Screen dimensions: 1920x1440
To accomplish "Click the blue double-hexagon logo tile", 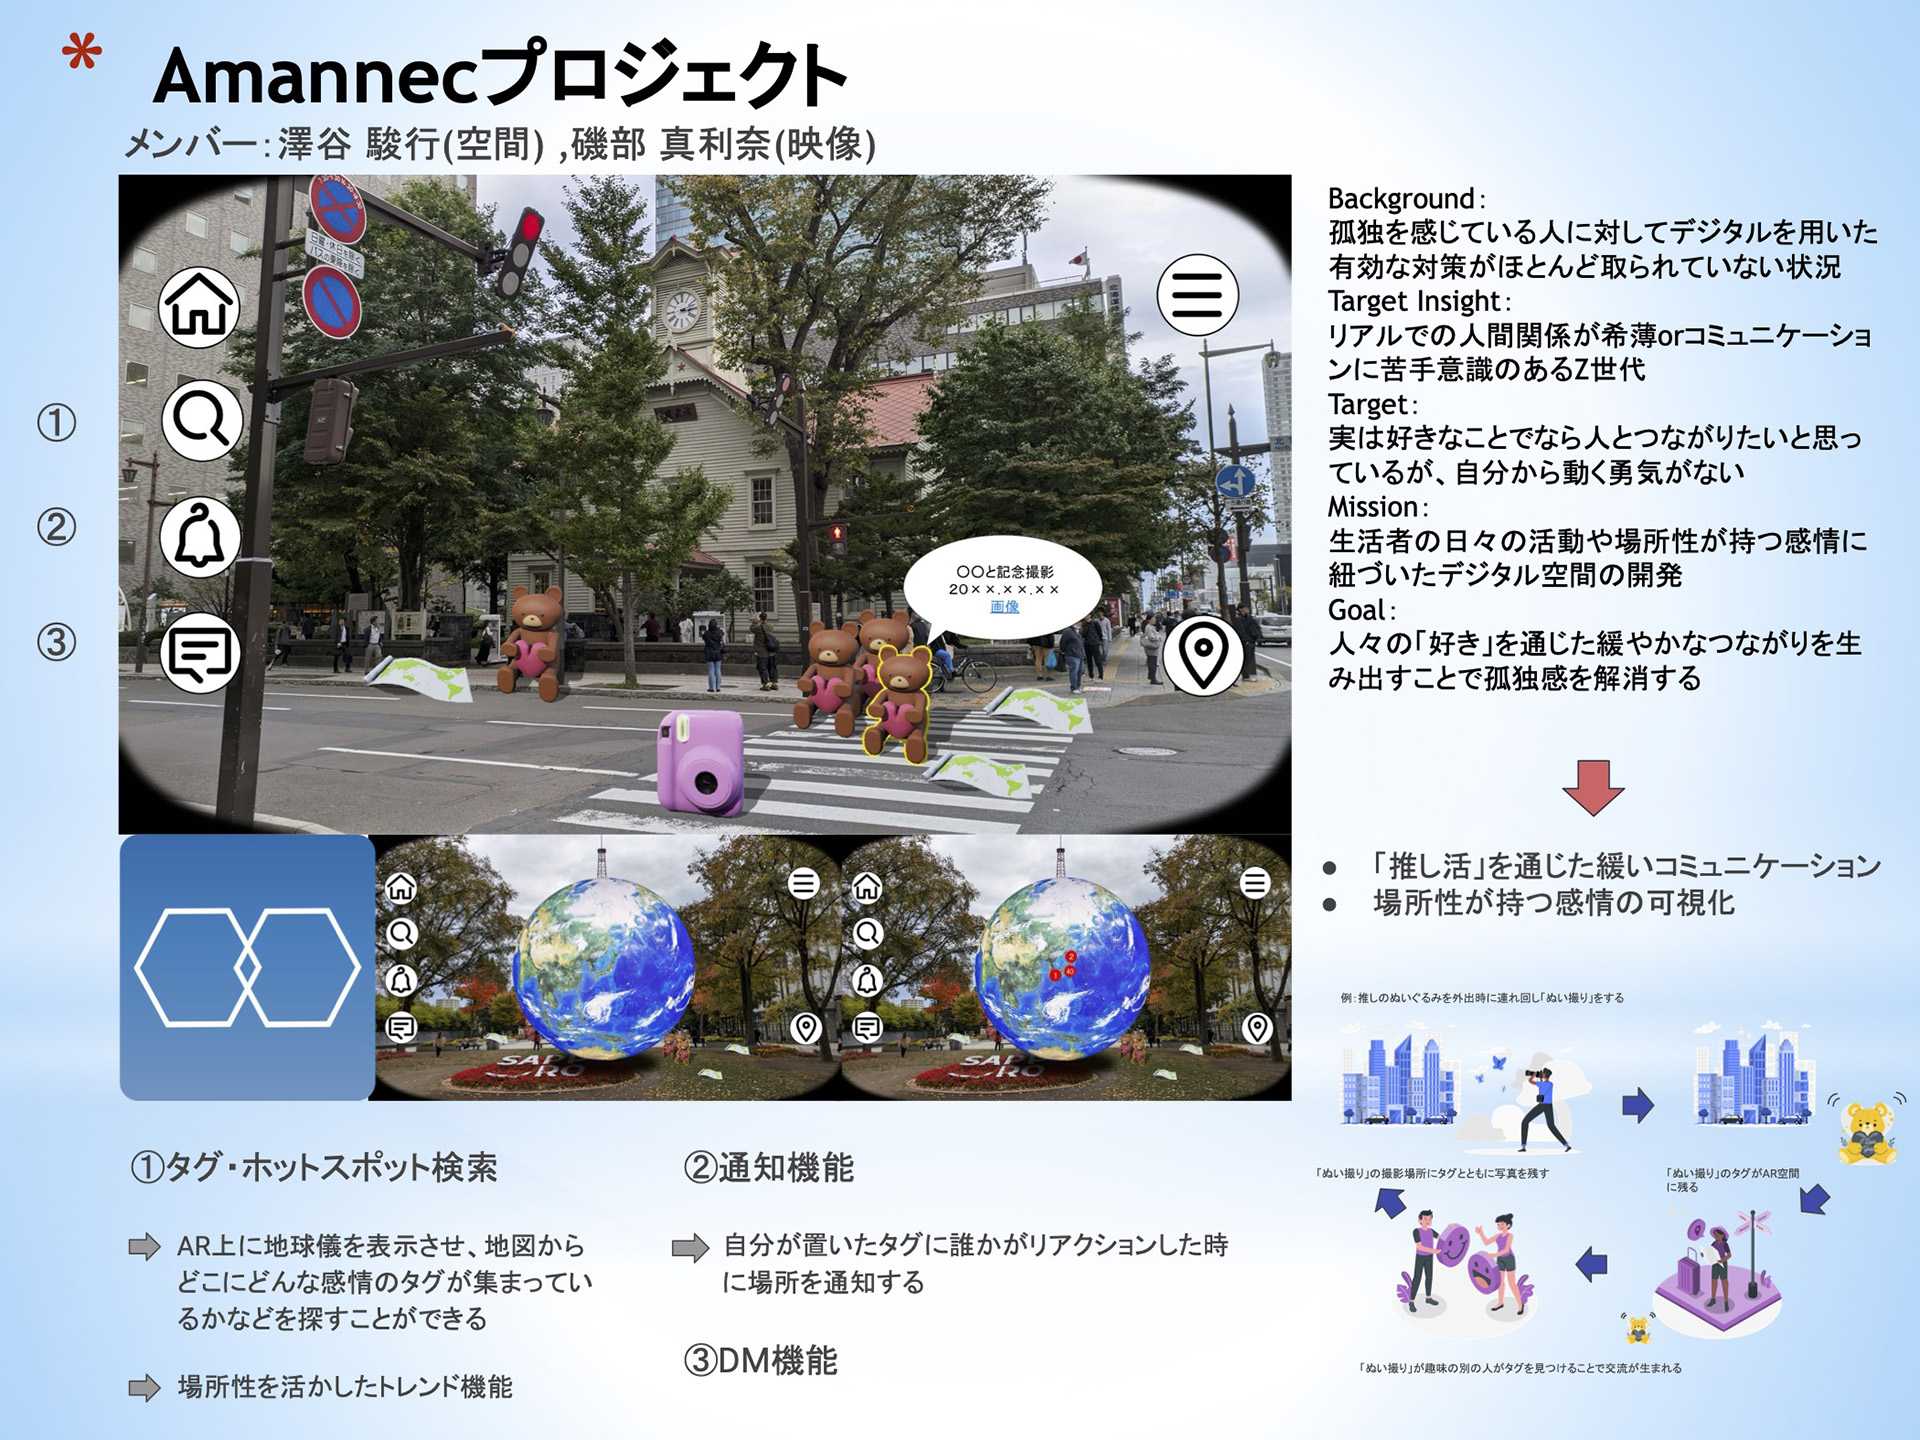I will tap(247, 967).
